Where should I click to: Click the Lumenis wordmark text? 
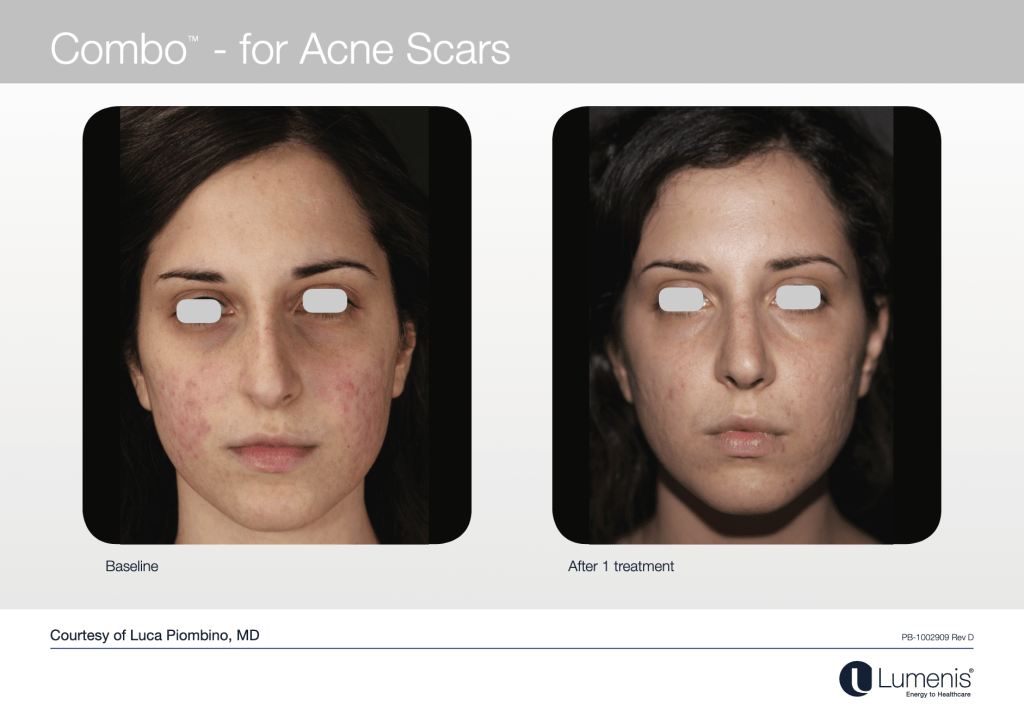pos(923,678)
